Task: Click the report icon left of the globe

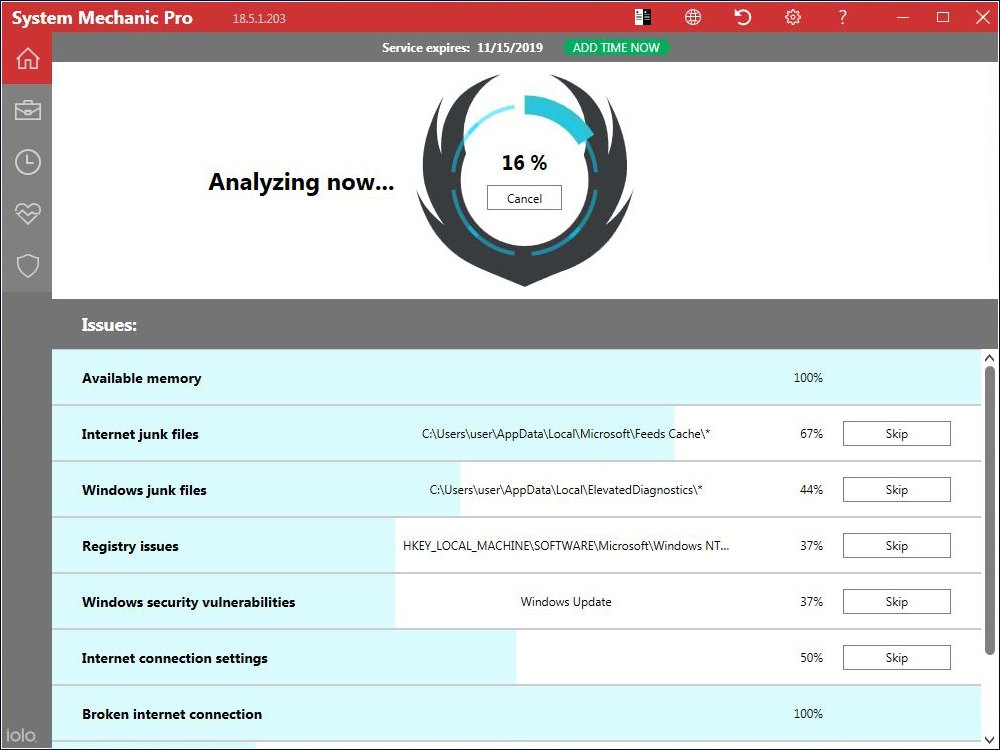Action: 643,17
